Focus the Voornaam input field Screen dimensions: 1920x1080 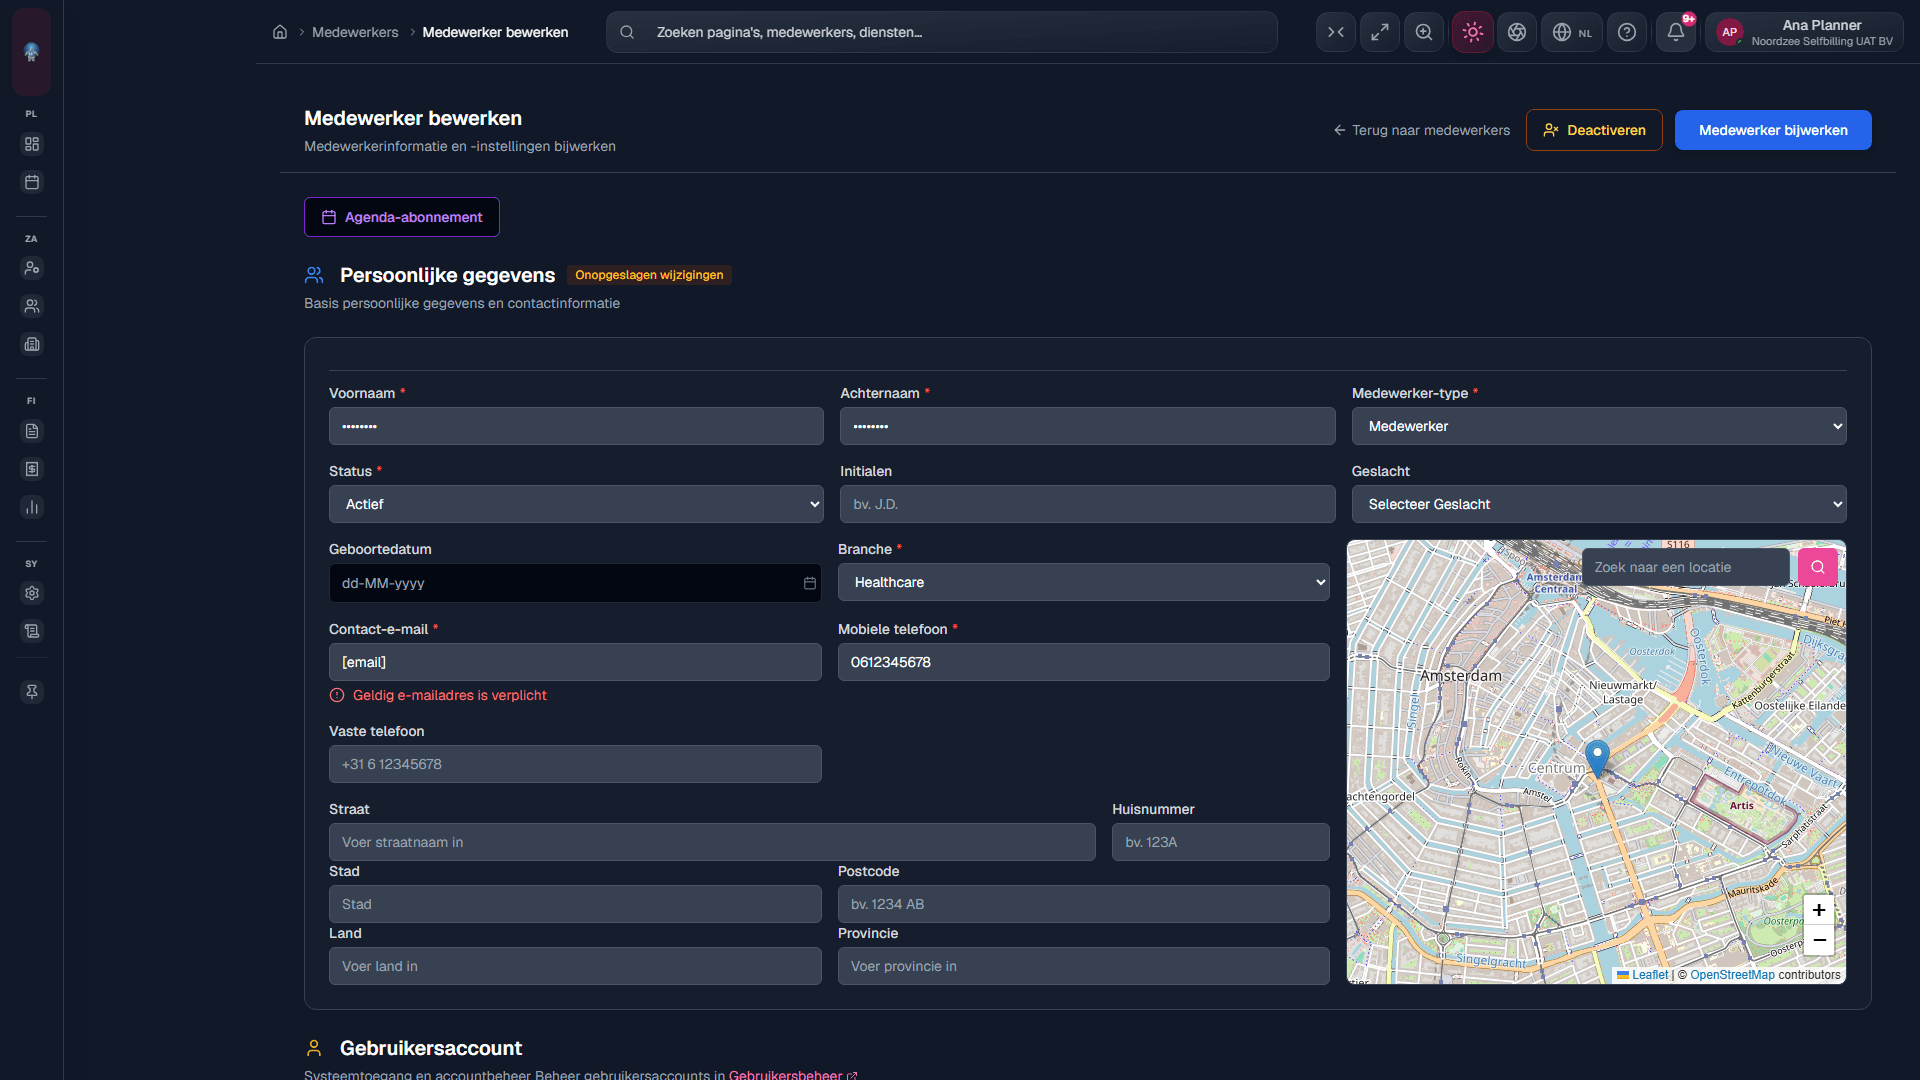576,426
